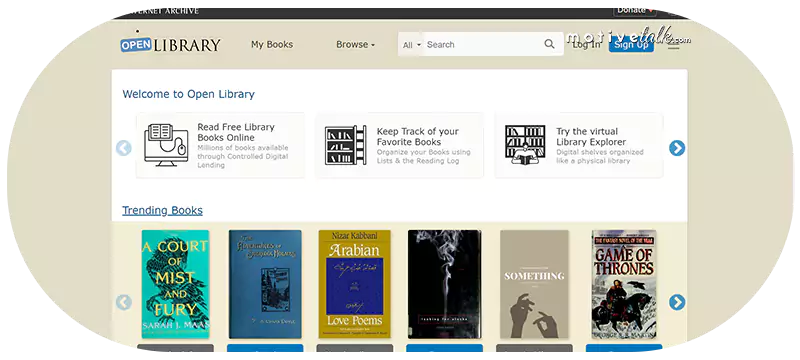Screen dimensions: 800x360
Task: Open A Court of Mist and Fury cover
Action: [x=175, y=284]
